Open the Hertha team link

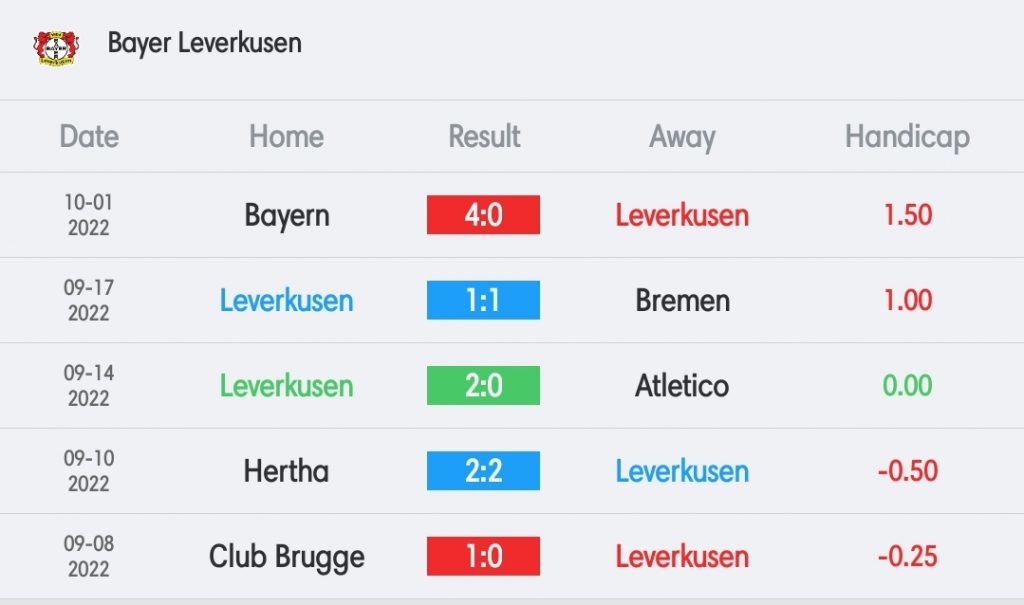coord(286,471)
